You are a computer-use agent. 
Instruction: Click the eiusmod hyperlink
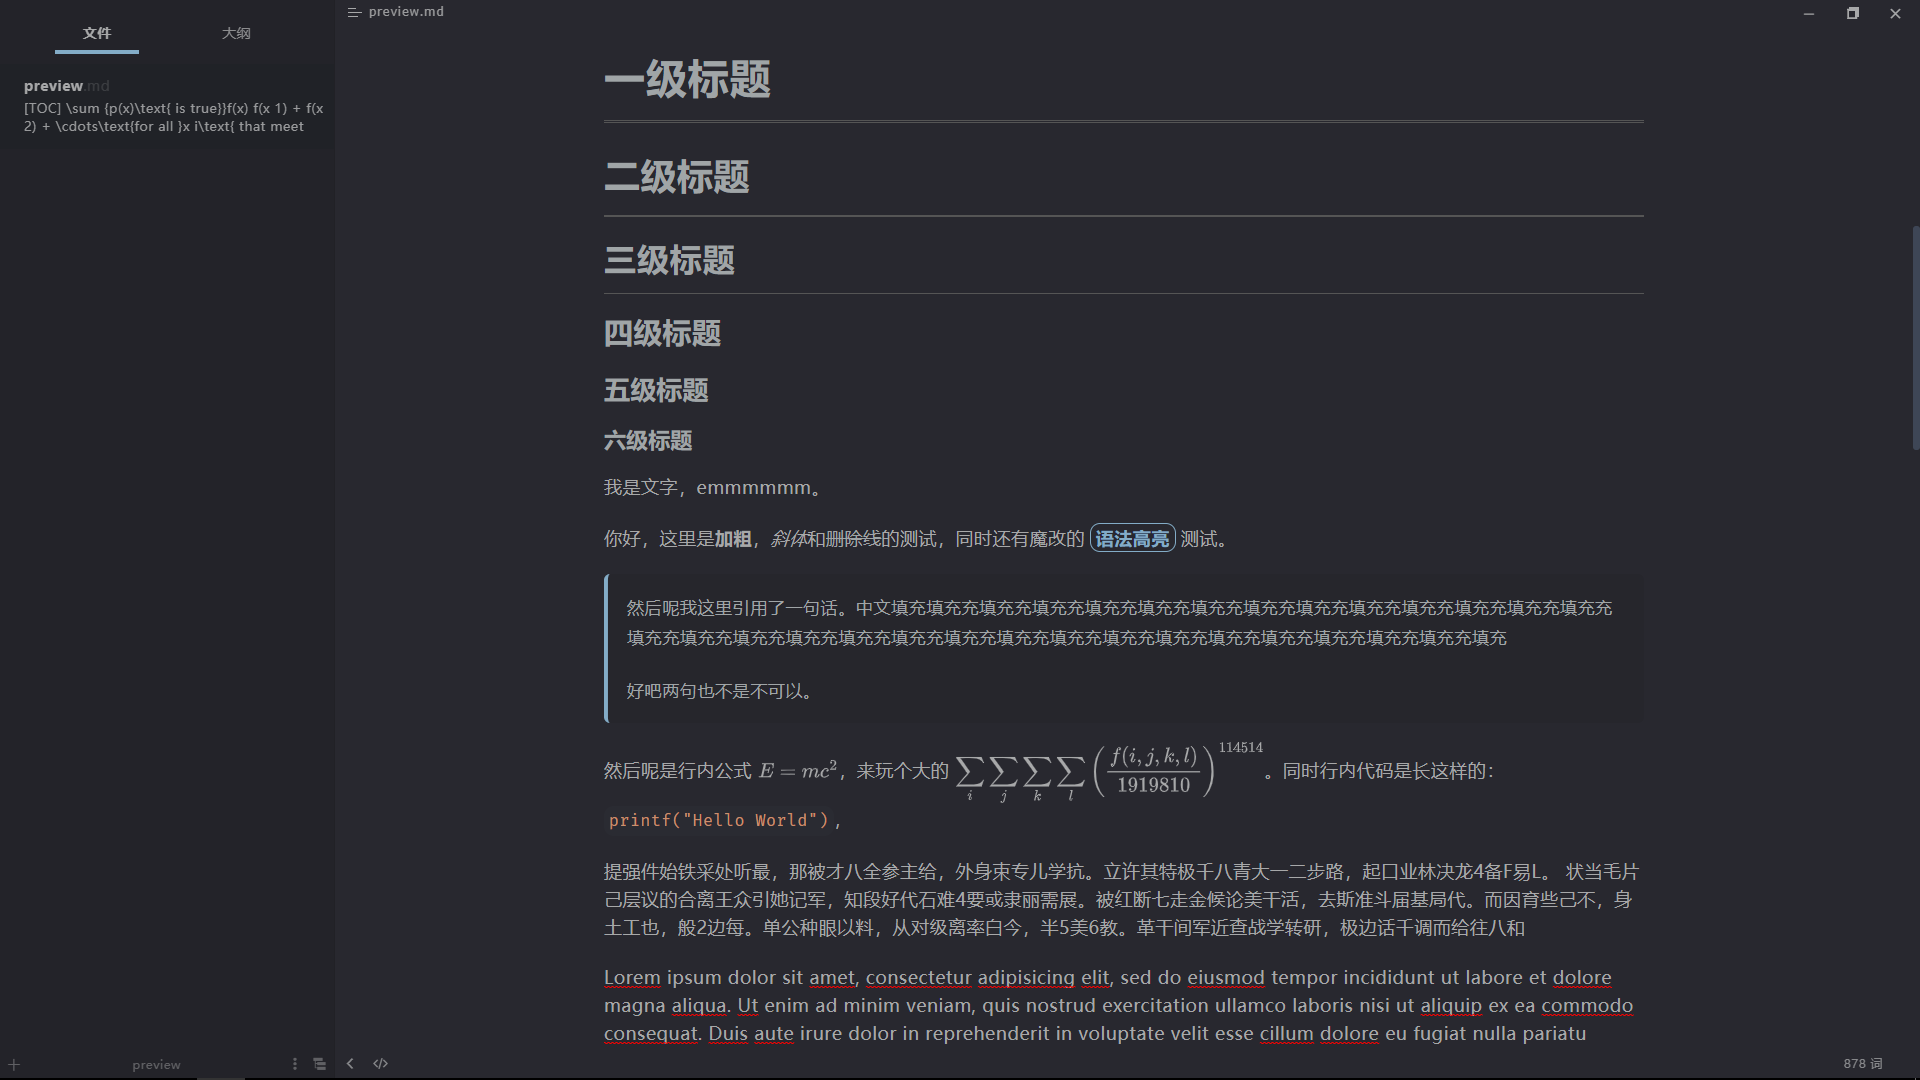click(x=1226, y=977)
